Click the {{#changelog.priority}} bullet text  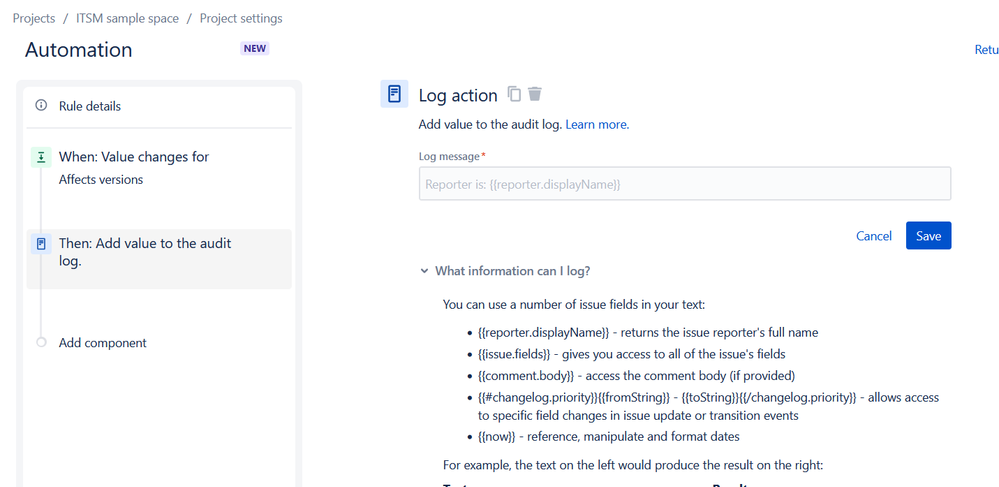708,407
